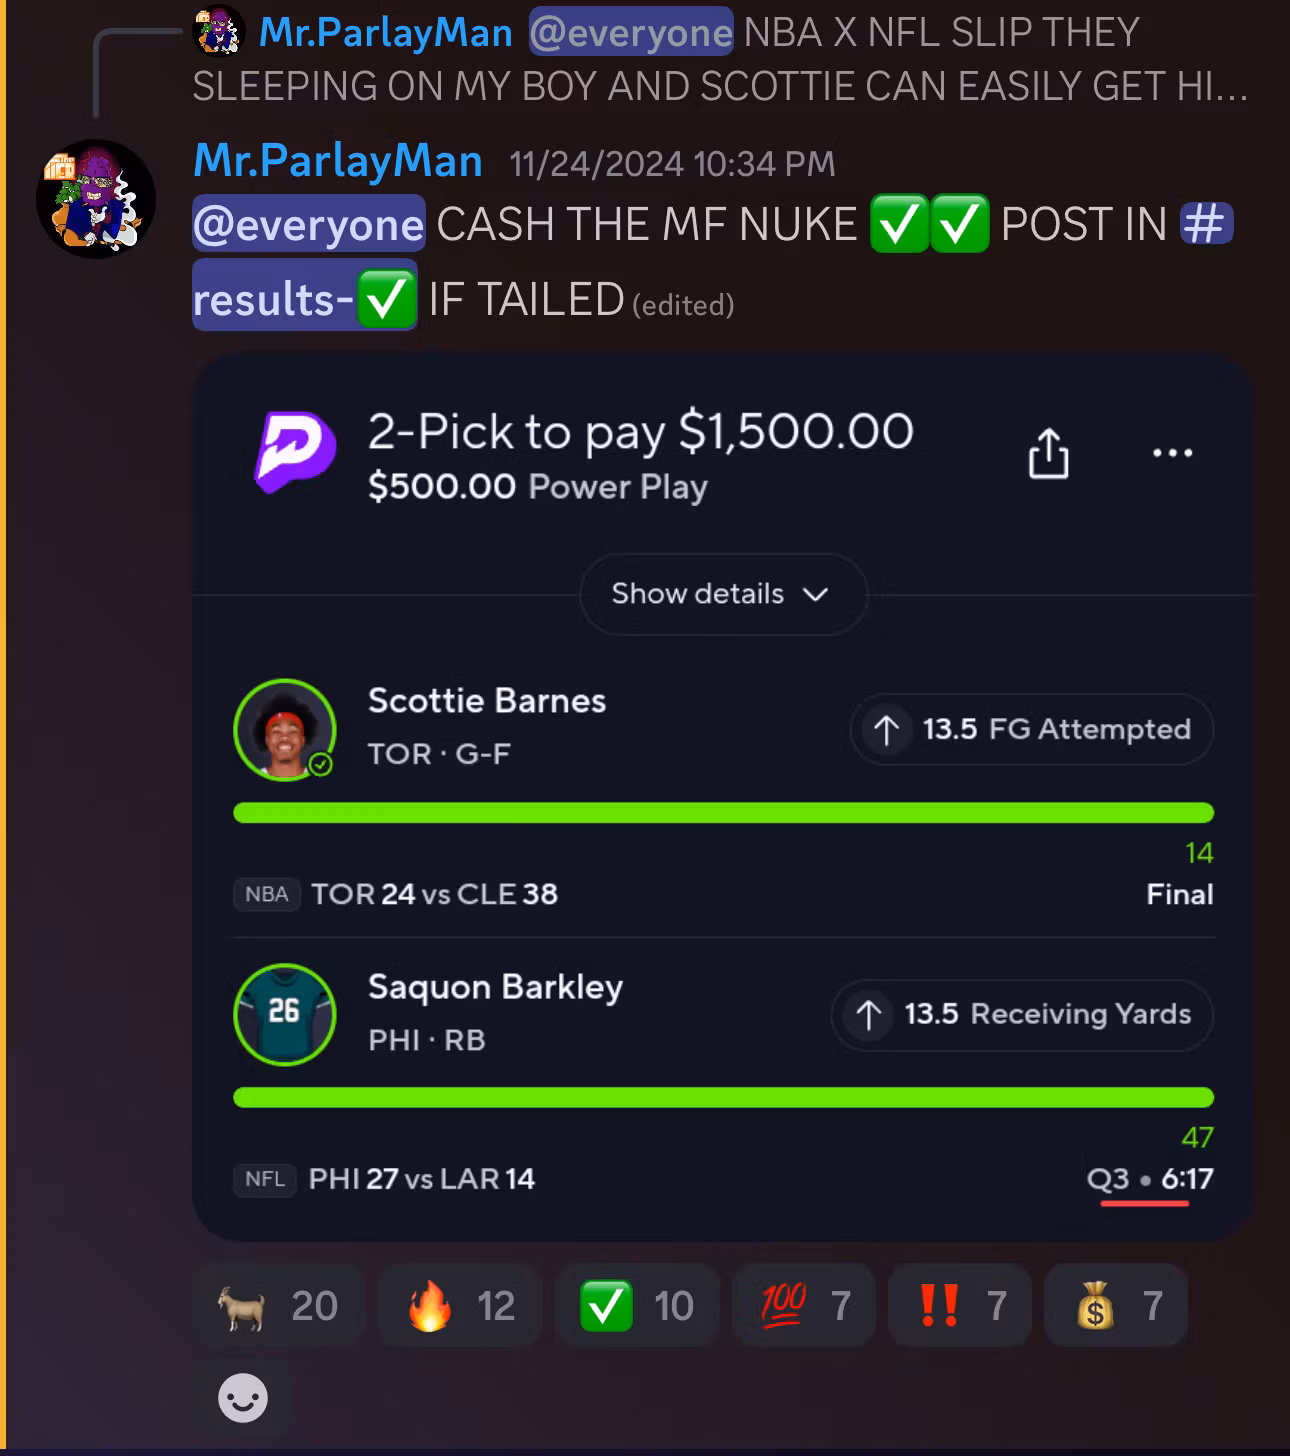Add a reaction with the smiley icon

243,1397
